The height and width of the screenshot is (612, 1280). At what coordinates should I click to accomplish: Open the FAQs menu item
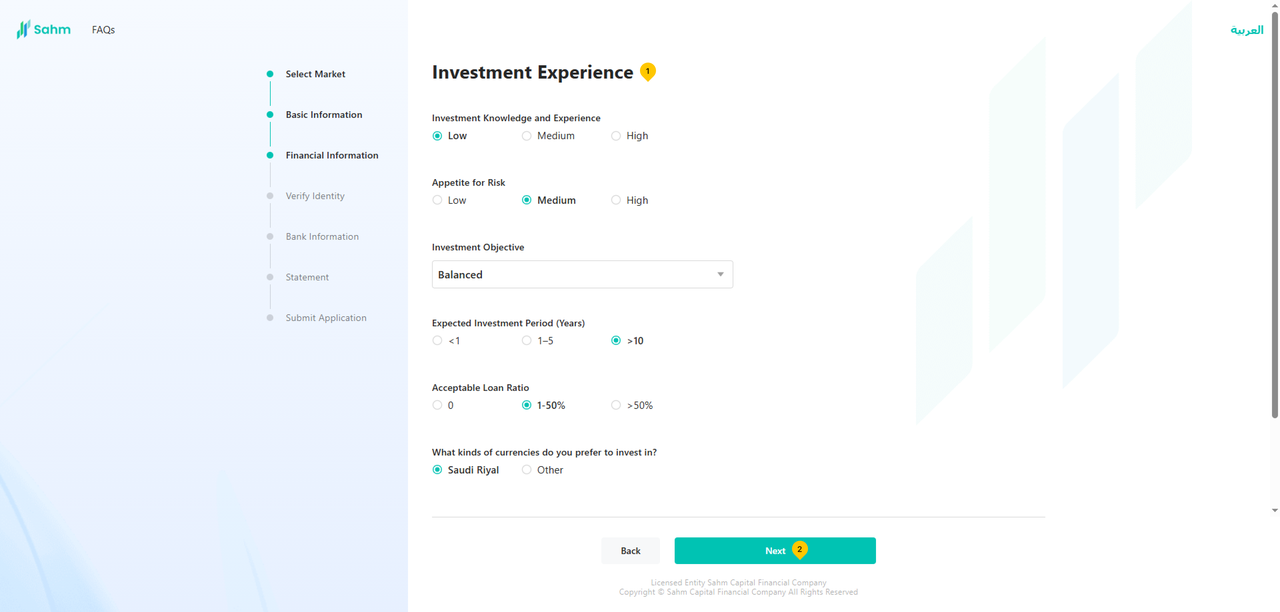[x=103, y=30]
